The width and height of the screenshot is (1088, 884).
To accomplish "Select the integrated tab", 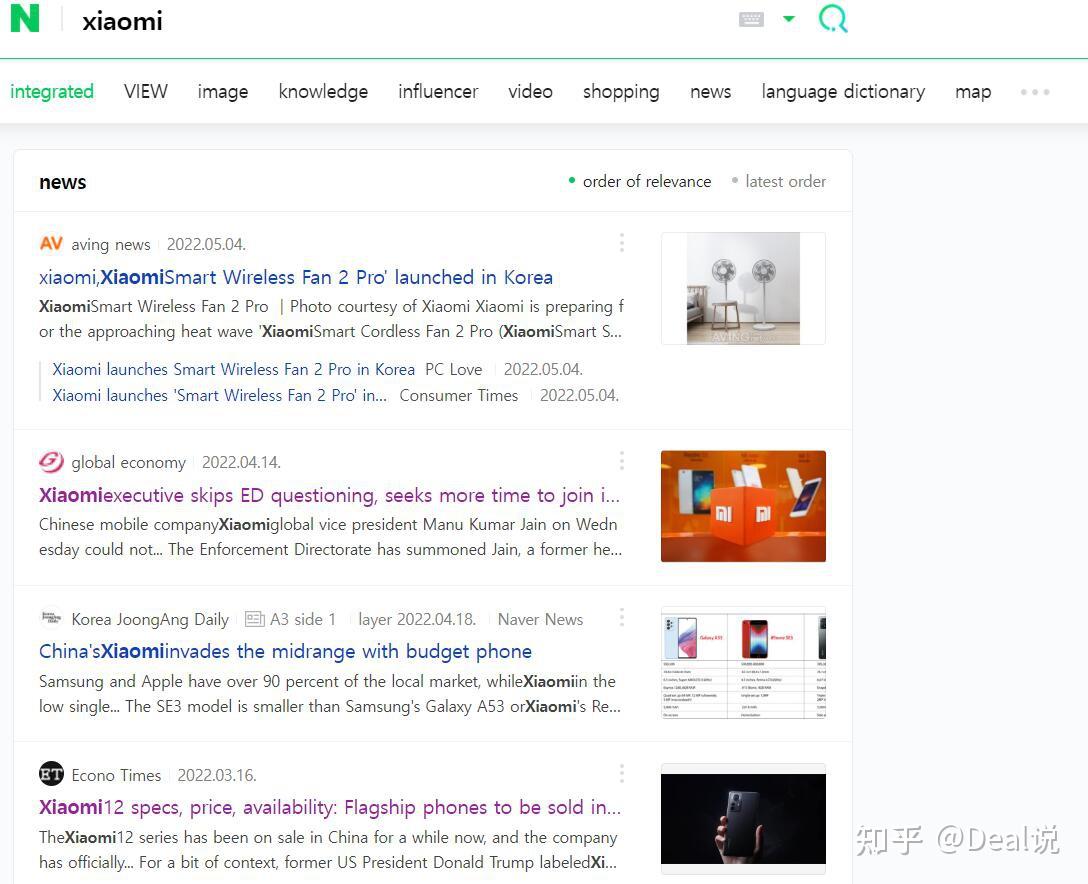I will 52,92.
